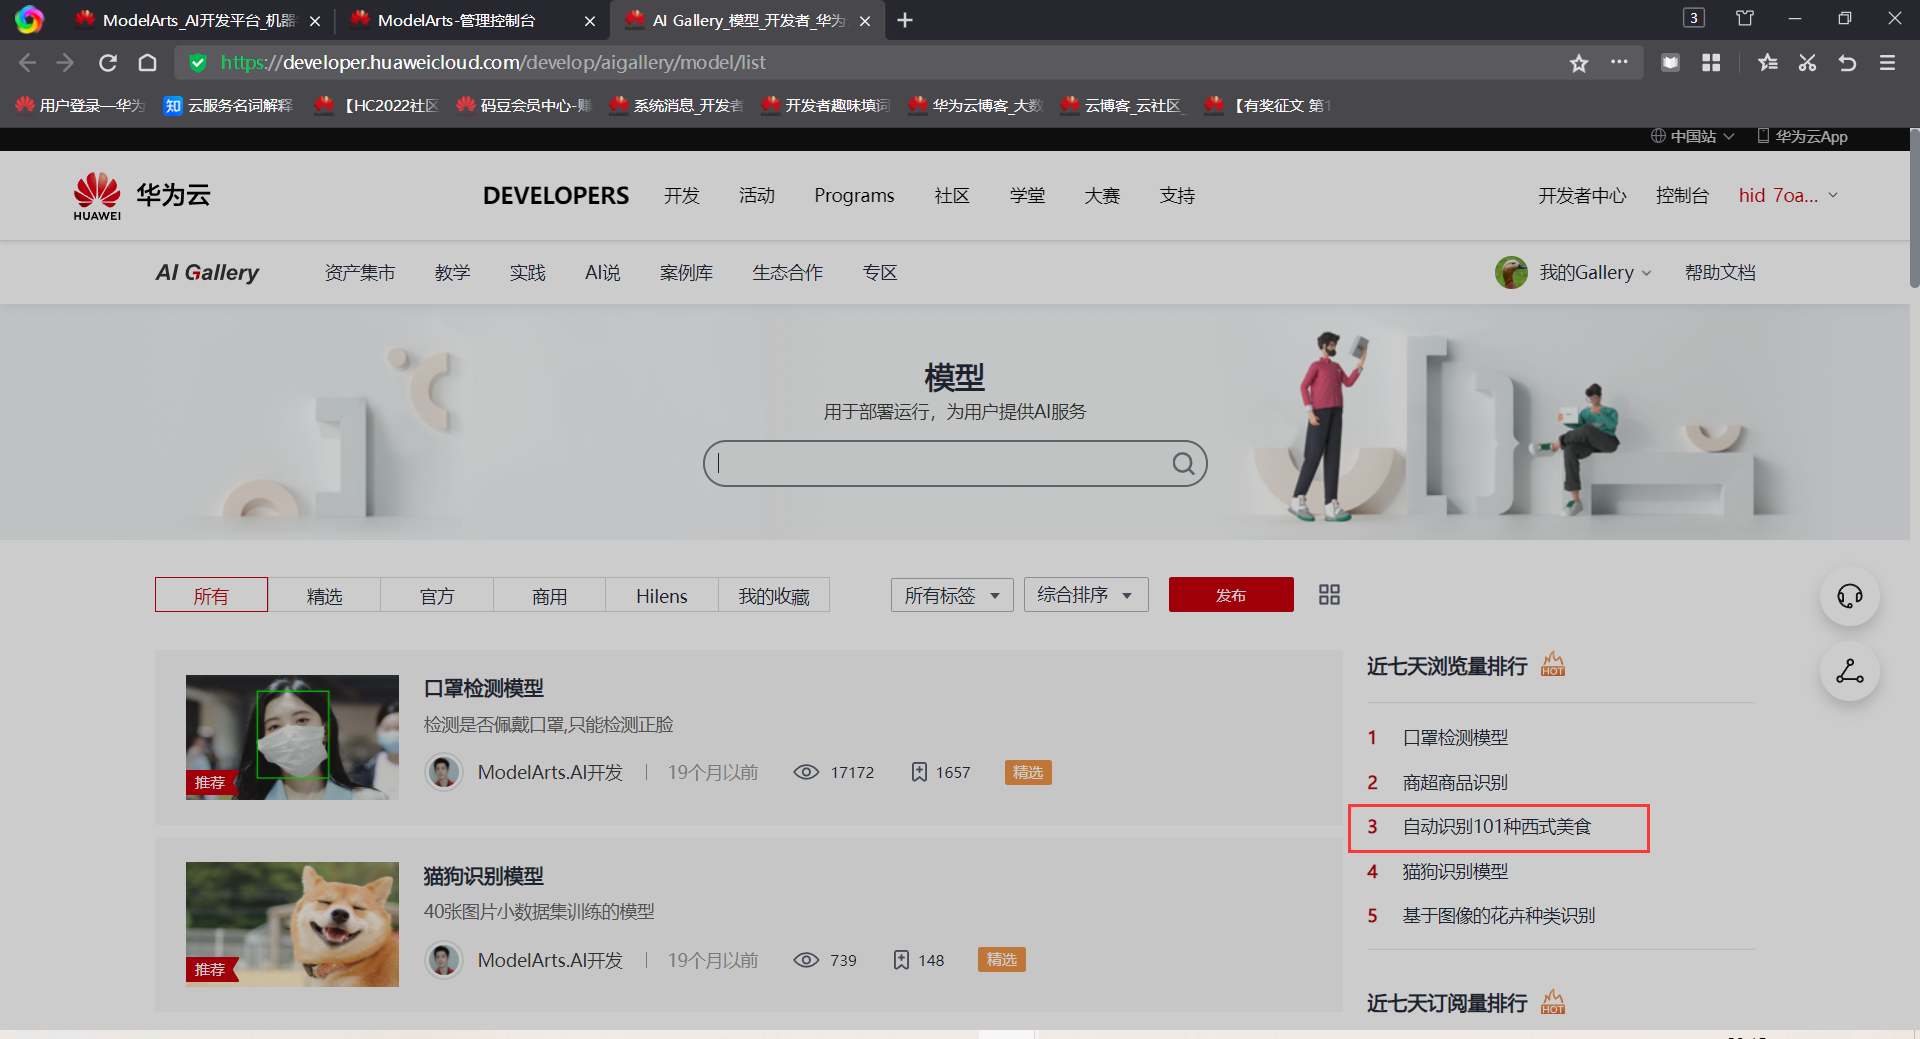Expand the 中国站 region selector
This screenshot has height=1039, width=1920.
coord(1692,136)
